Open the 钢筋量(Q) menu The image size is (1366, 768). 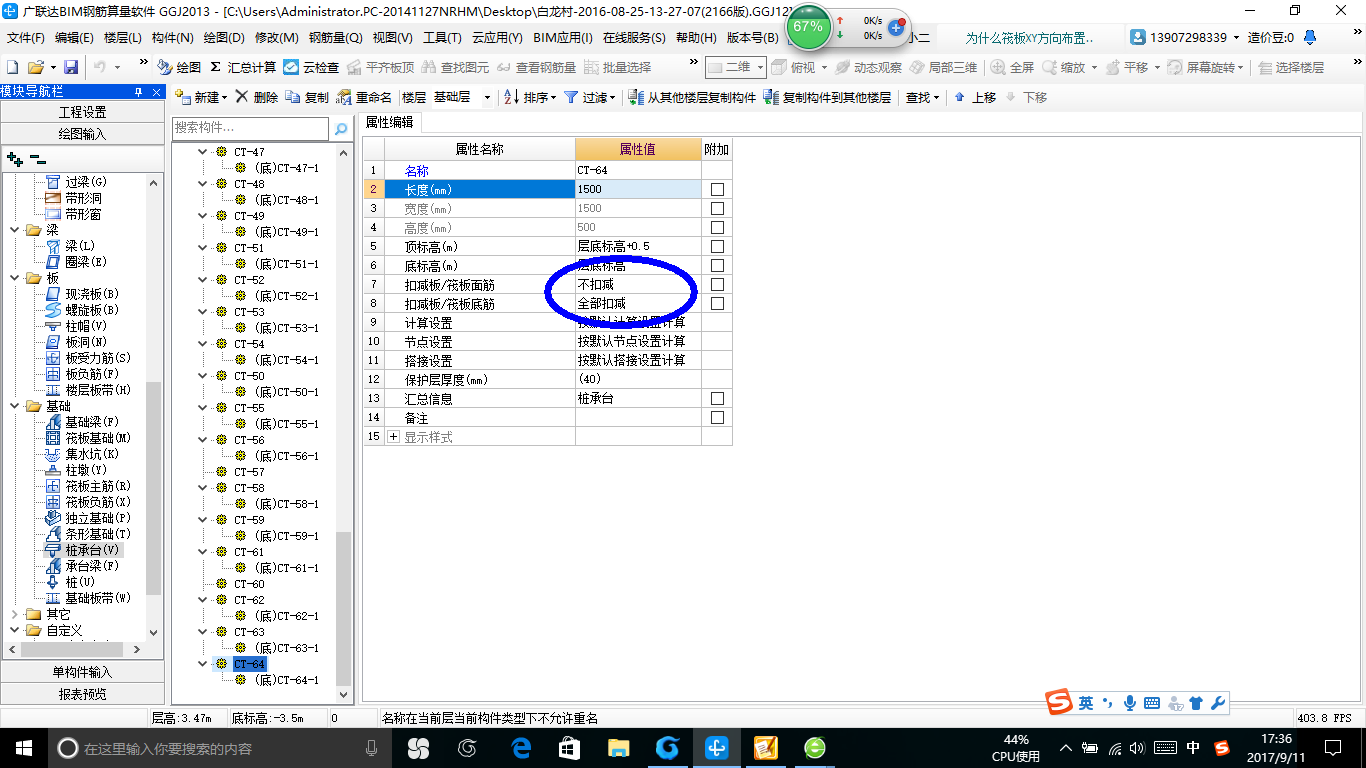click(335, 38)
